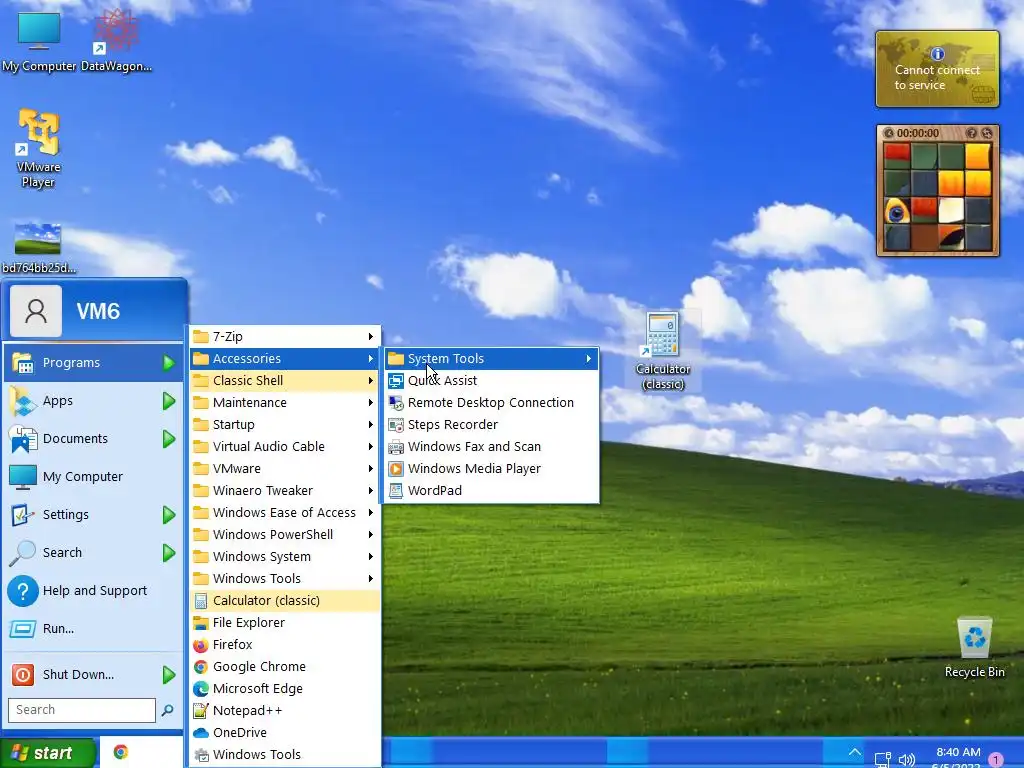Image resolution: width=1024 pixels, height=768 pixels.
Task: Open the volume tray icon
Action: click(x=907, y=760)
